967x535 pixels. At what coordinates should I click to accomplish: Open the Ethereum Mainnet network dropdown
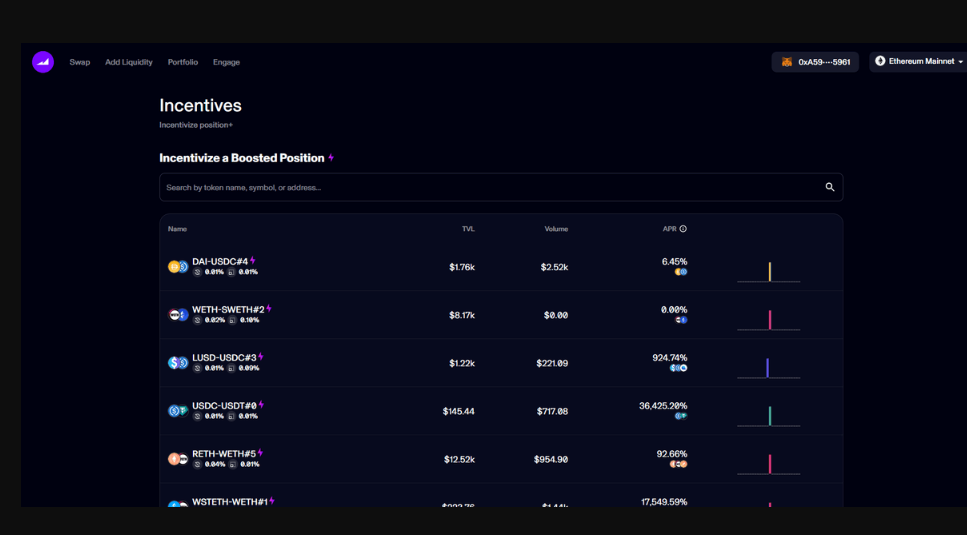(x=919, y=62)
